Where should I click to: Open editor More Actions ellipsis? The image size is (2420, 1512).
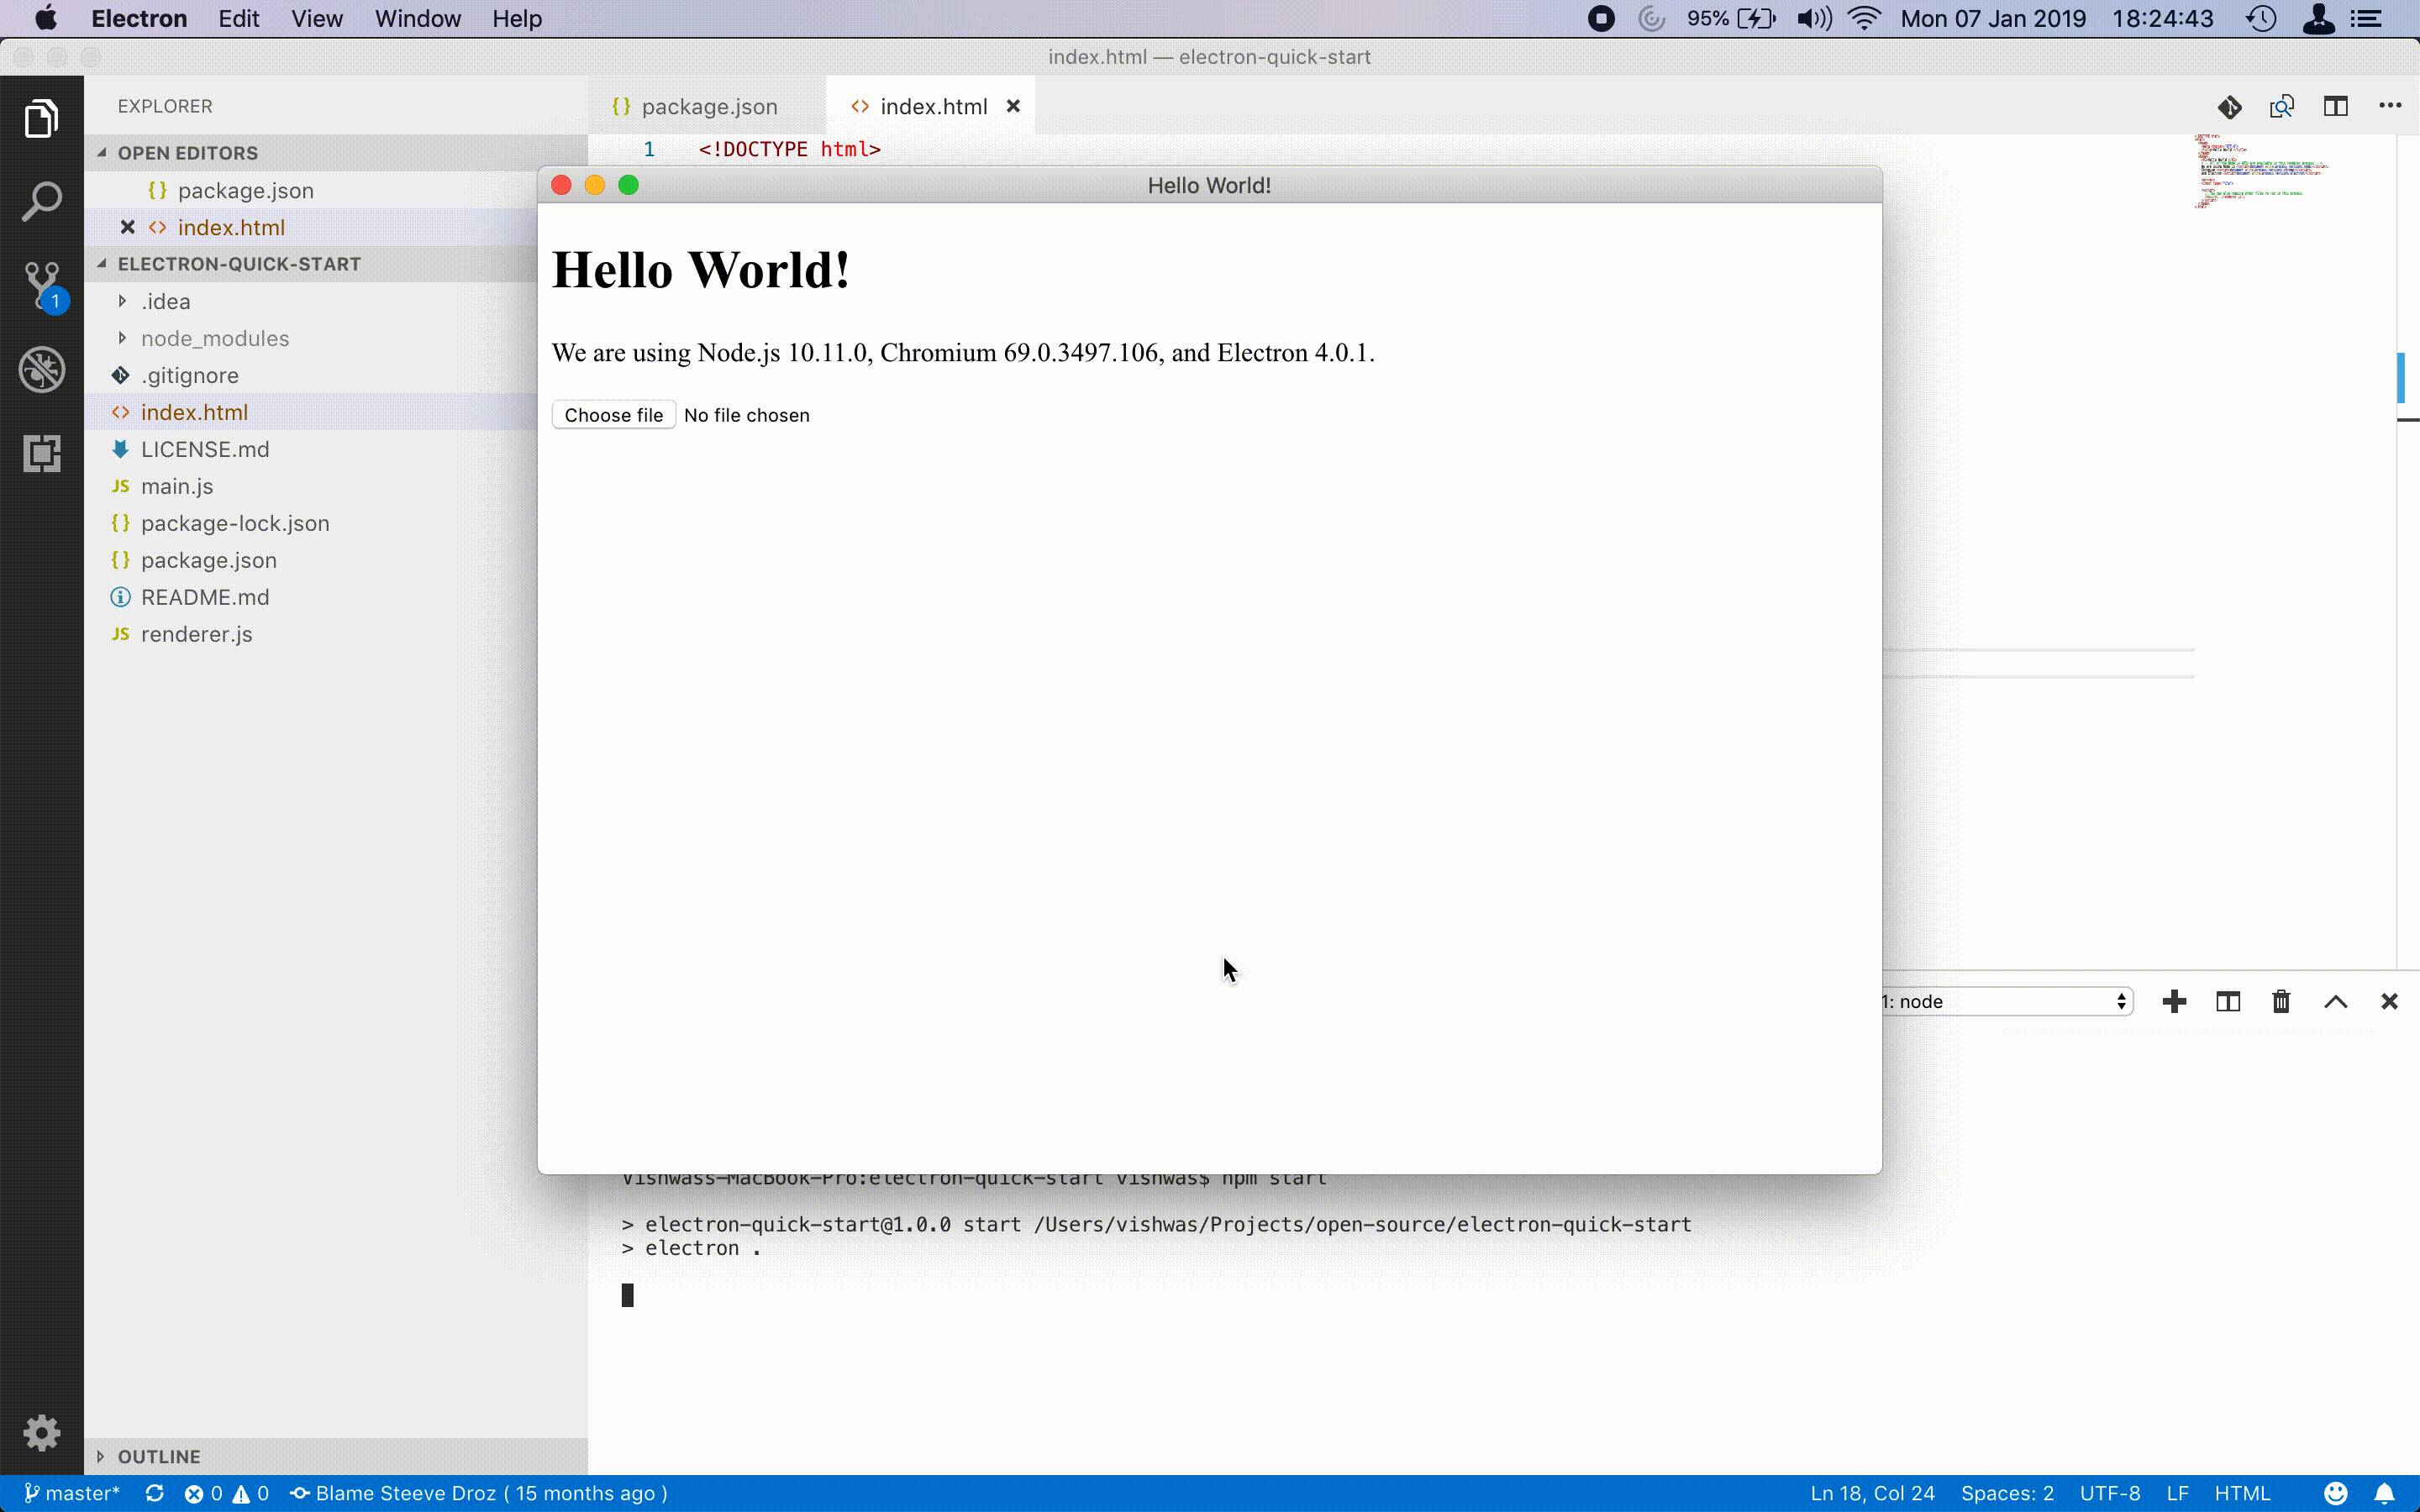pyautogui.click(x=2390, y=106)
